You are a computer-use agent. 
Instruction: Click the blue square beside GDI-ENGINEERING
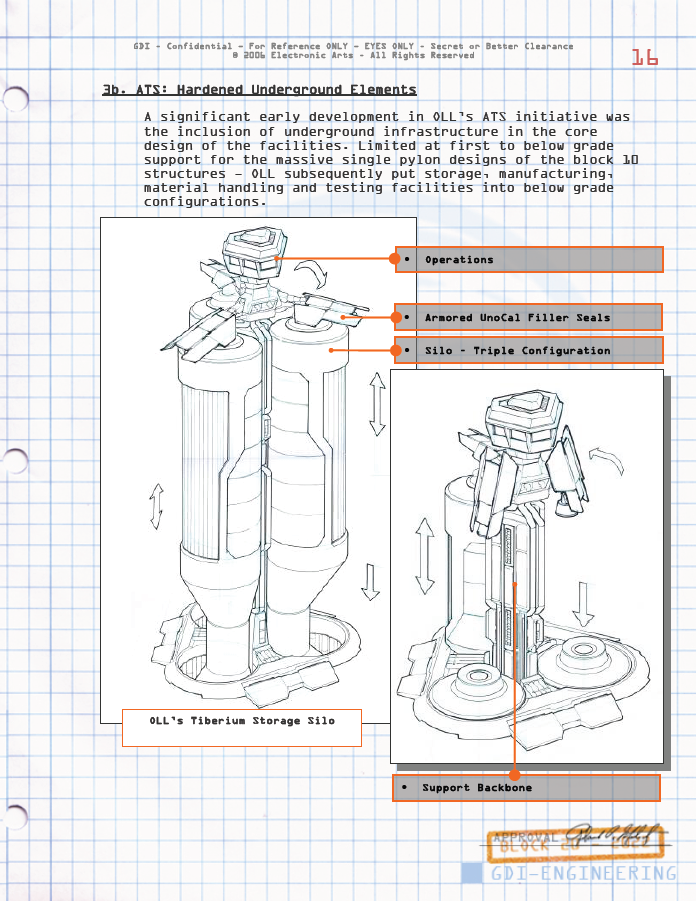[x=472, y=873]
